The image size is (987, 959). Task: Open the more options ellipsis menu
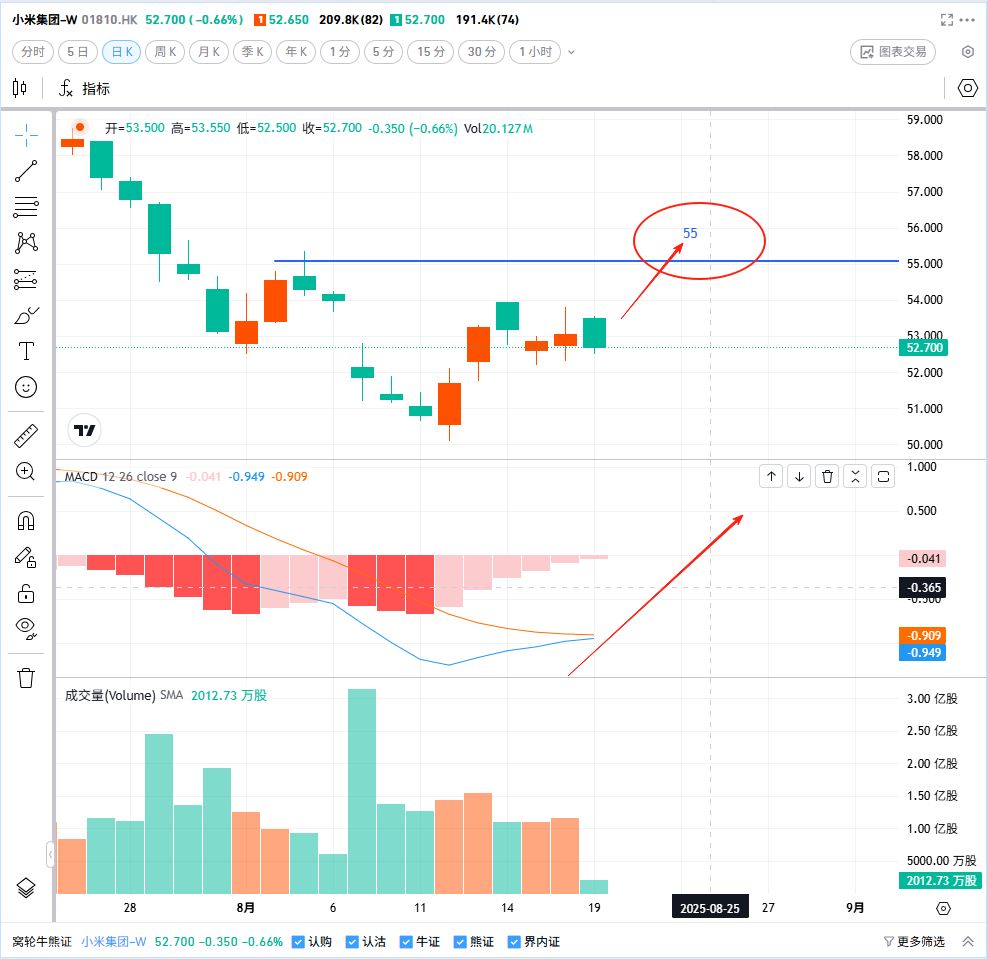pyautogui.click(x=967, y=20)
